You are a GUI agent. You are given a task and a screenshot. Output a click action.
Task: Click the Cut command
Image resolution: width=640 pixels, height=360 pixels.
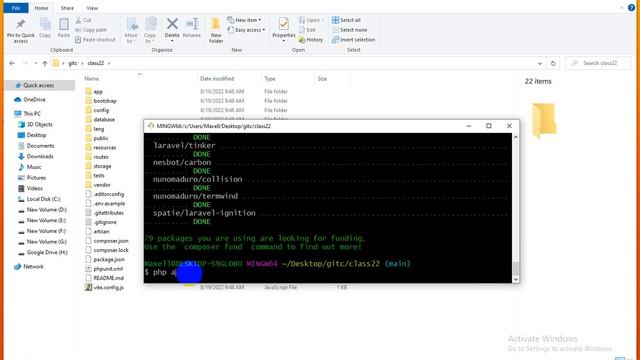[84, 20]
